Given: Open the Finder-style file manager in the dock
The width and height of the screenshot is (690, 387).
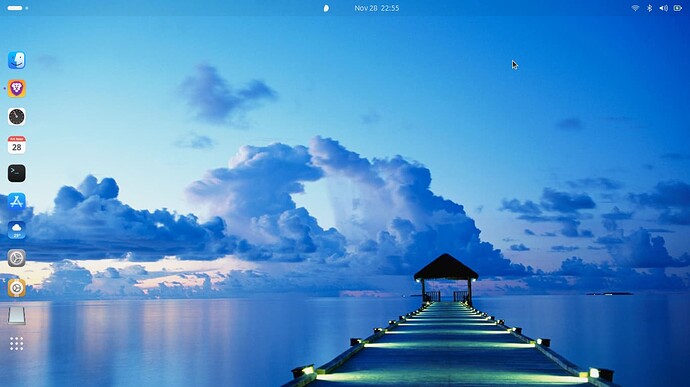Looking at the screenshot, I should 17,60.
